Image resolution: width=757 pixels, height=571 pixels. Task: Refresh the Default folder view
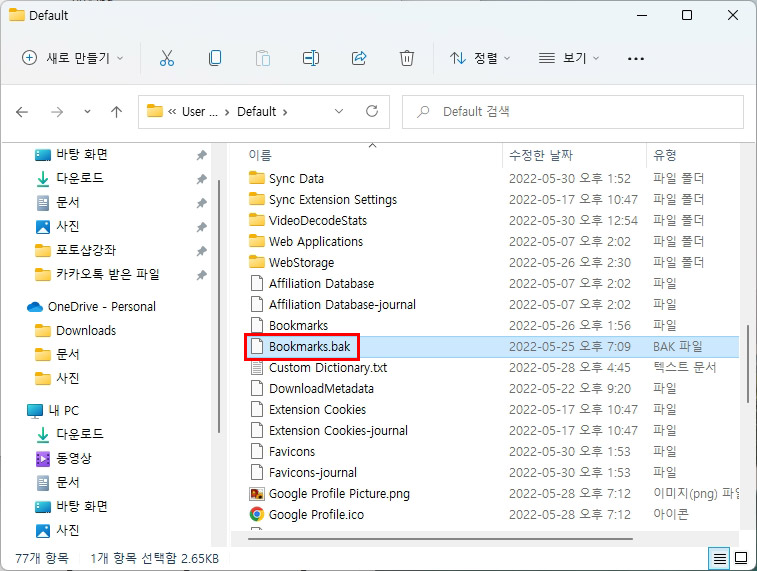click(372, 111)
